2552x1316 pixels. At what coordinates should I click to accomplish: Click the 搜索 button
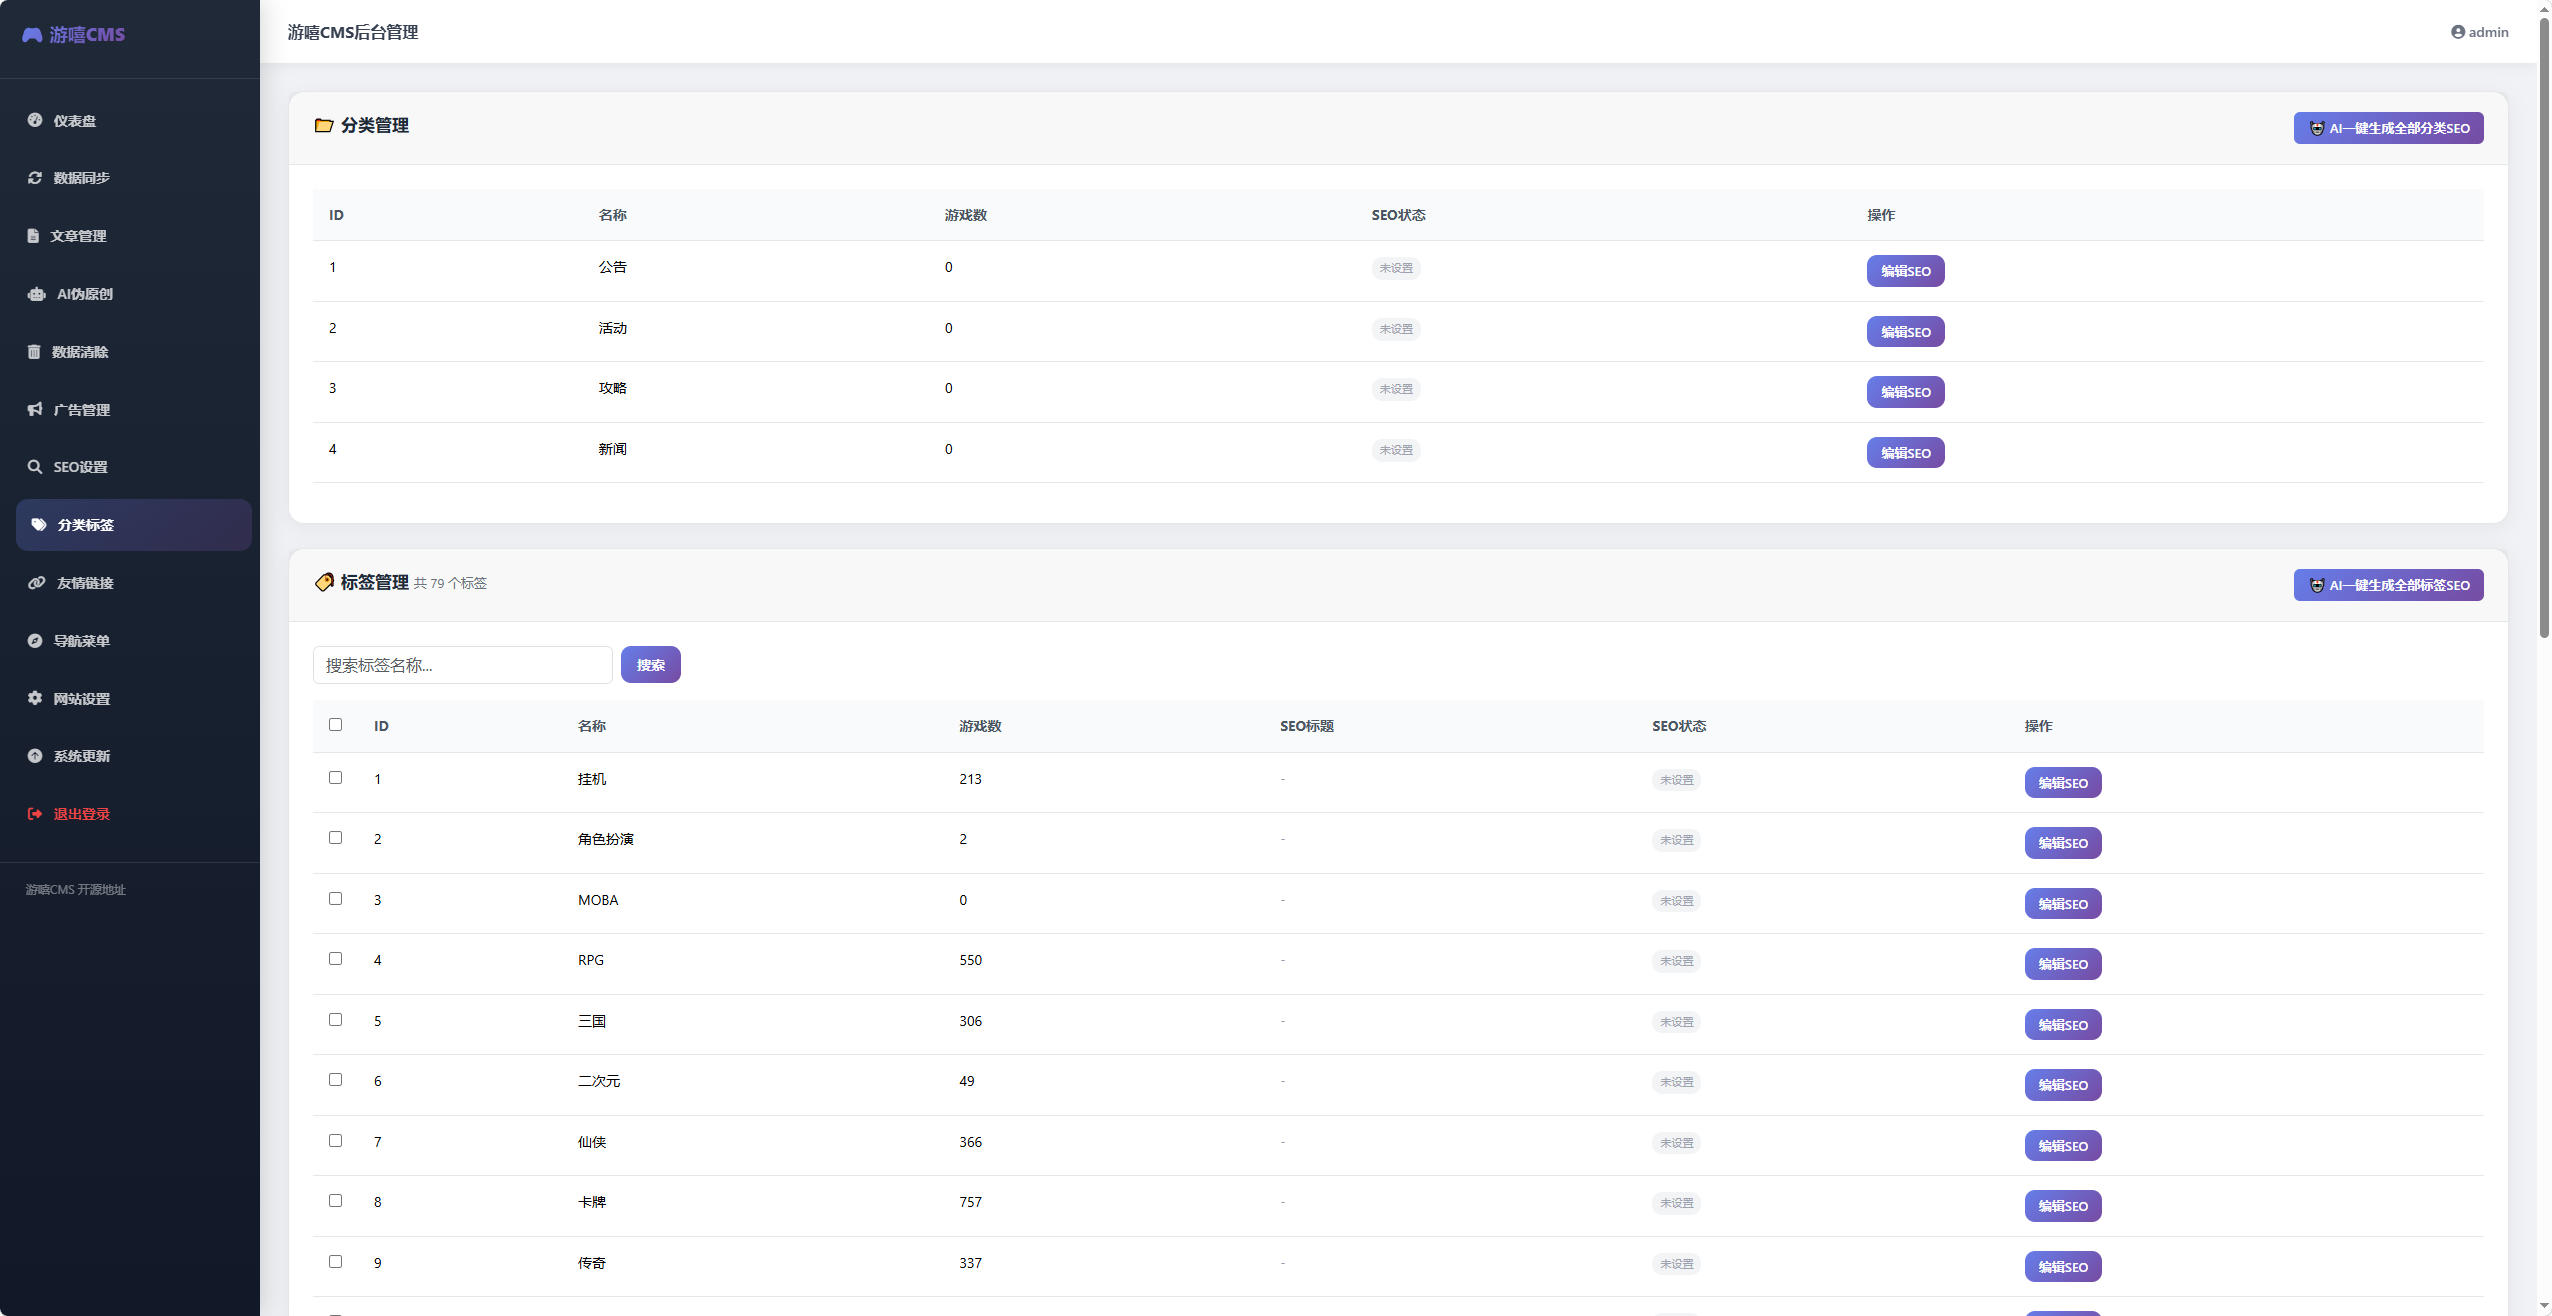650,665
